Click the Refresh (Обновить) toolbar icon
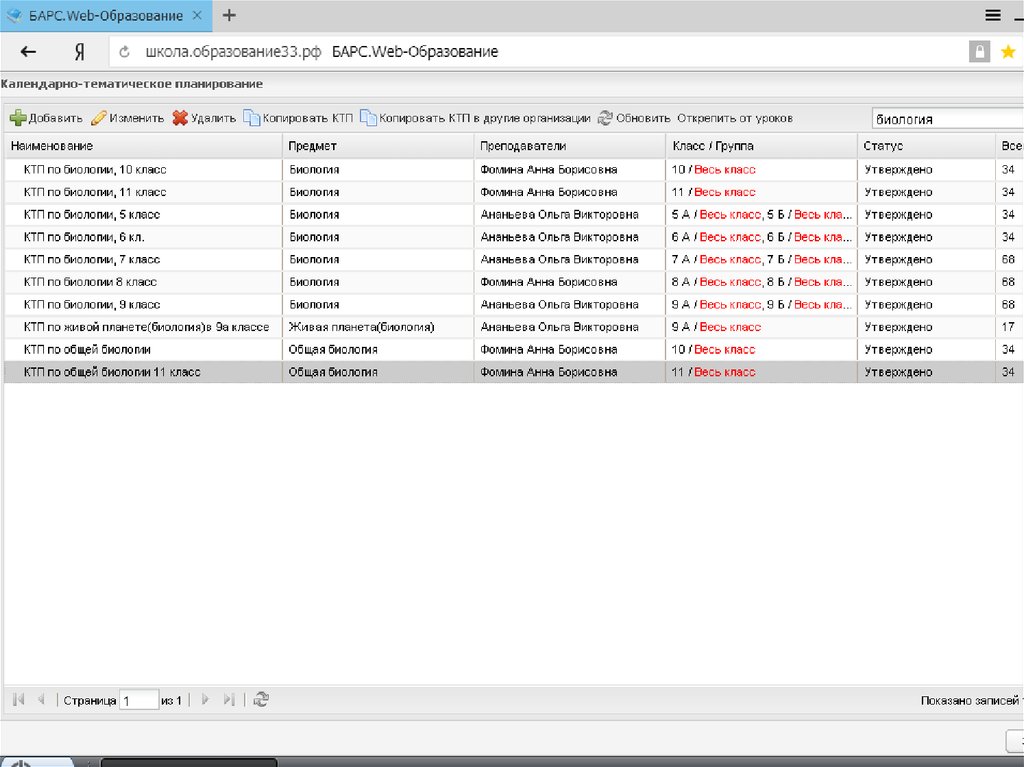This screenshot has height=767, width=1024. coord(605,118)
